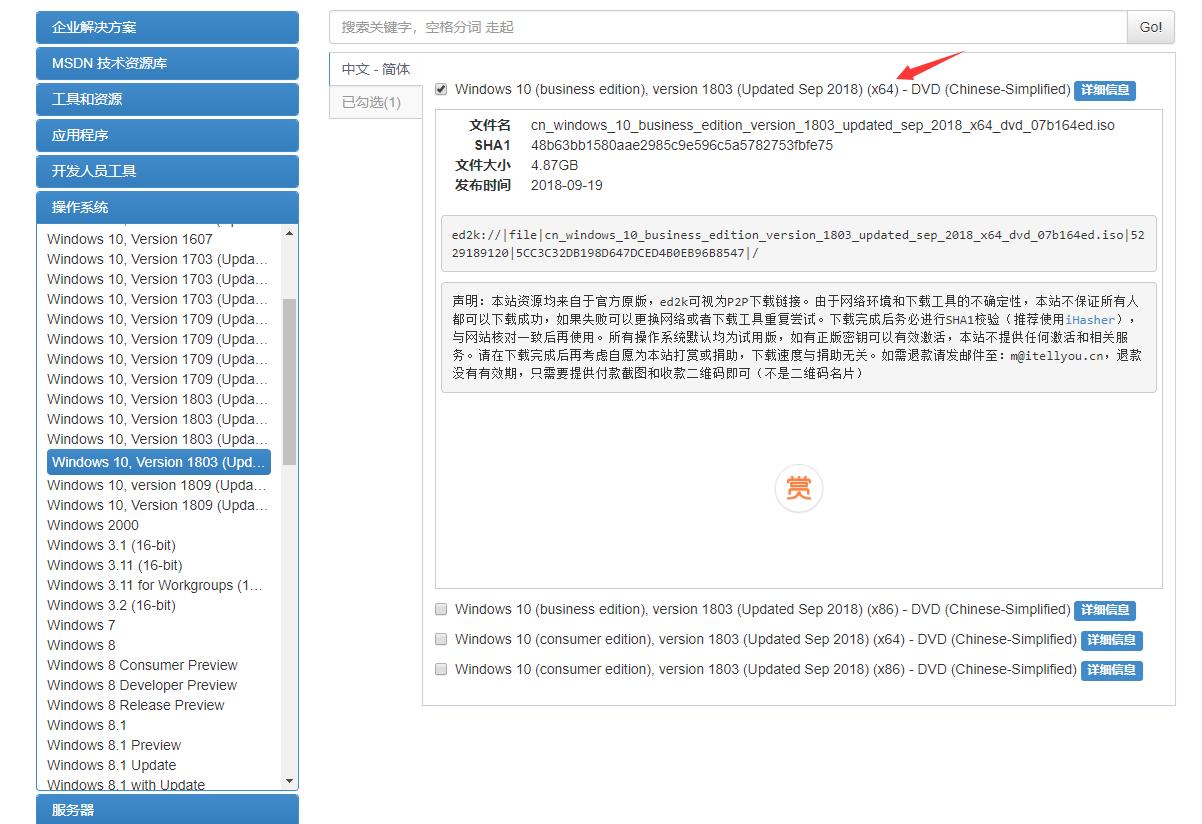
Task: Select Windows 7 in the version list
Action: [x=81, y=625]
